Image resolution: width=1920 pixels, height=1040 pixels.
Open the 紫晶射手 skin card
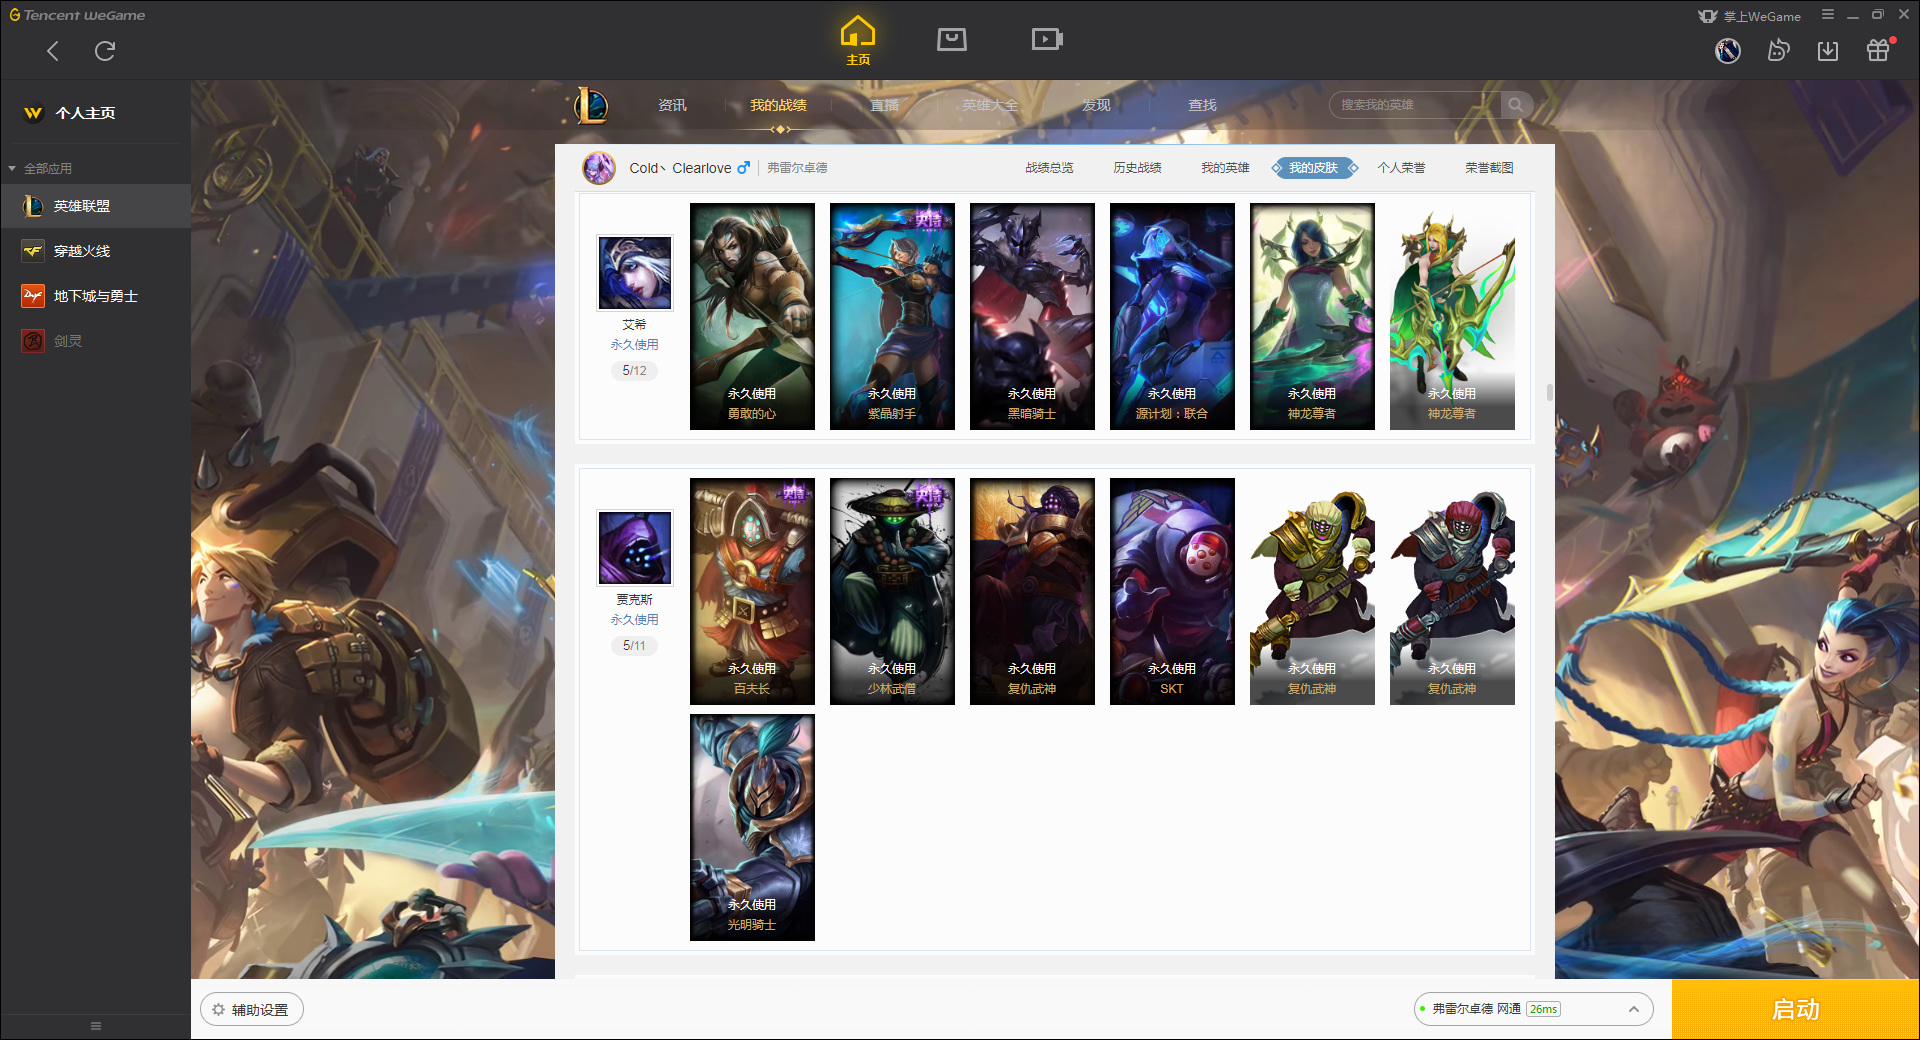click(892, 317)
